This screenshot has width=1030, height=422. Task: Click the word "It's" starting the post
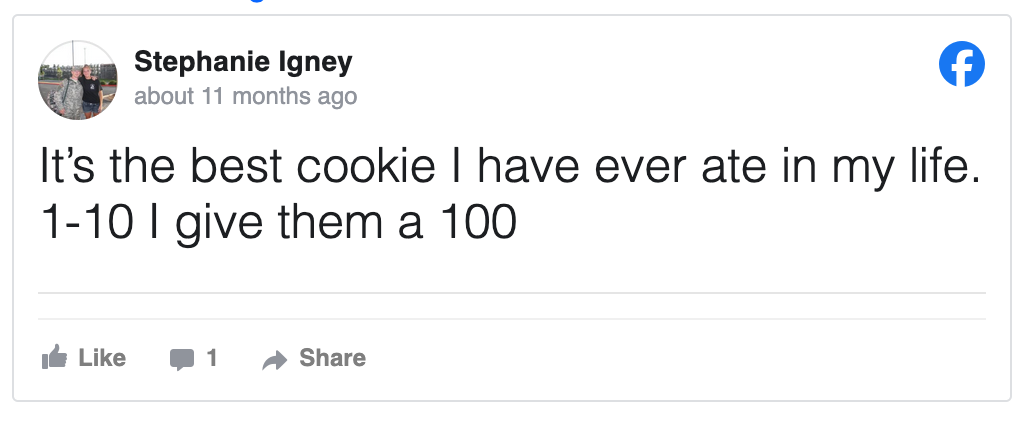(x=68, y=167)
